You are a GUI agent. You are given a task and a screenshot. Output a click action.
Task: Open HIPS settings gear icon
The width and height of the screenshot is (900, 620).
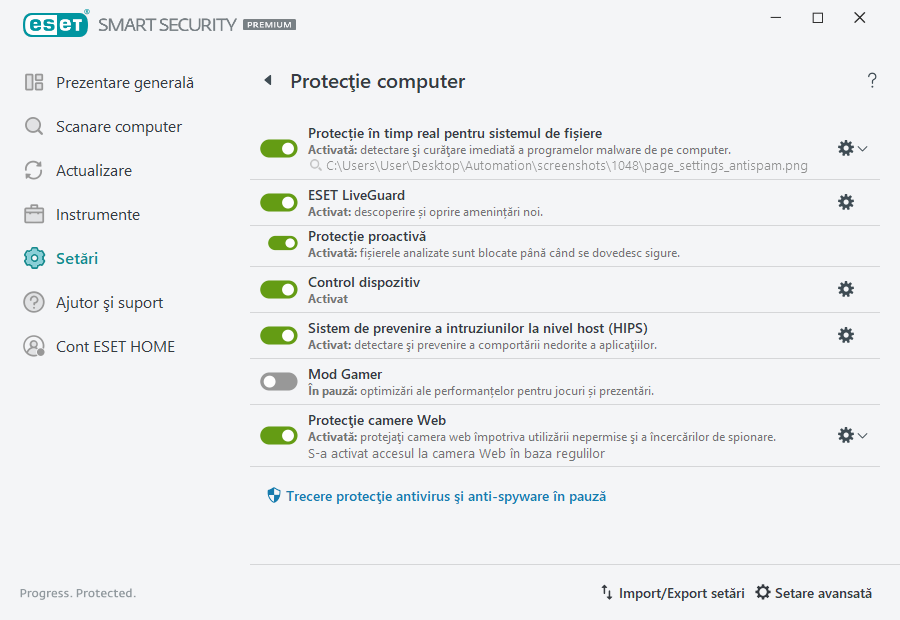pyautogui.click(x=846, y=335)
